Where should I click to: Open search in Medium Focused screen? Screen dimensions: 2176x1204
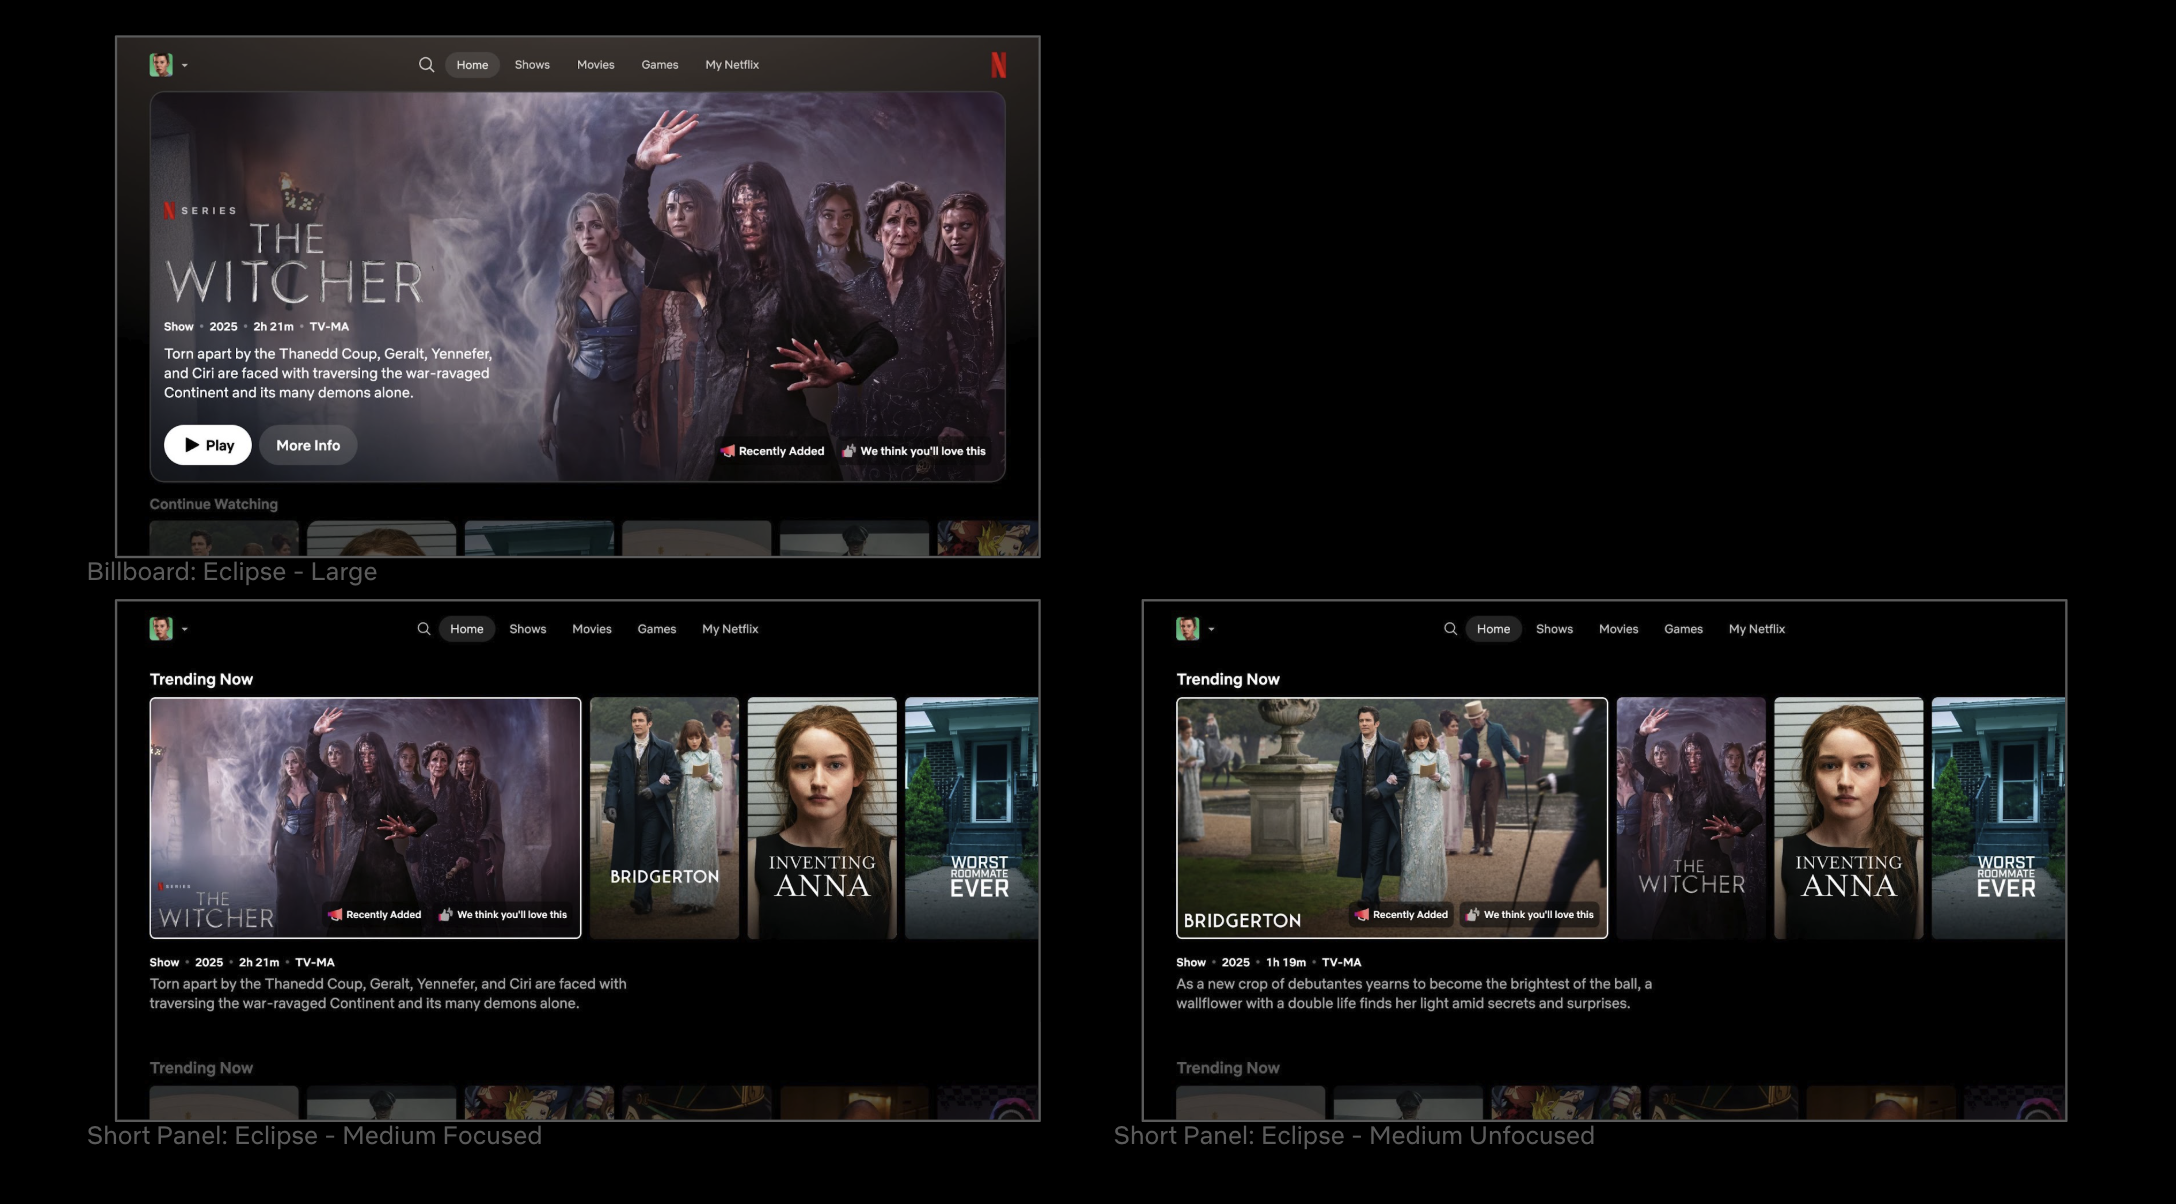tap(424, 629)
